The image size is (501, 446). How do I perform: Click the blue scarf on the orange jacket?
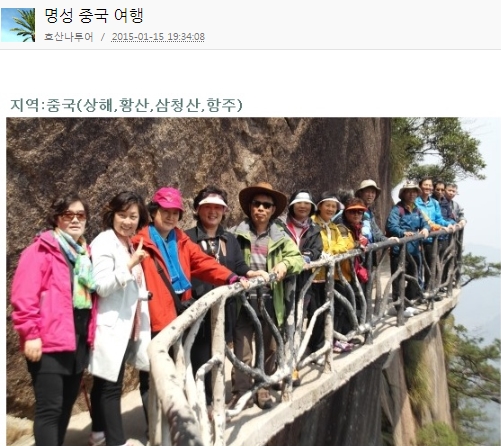[171, 258]
